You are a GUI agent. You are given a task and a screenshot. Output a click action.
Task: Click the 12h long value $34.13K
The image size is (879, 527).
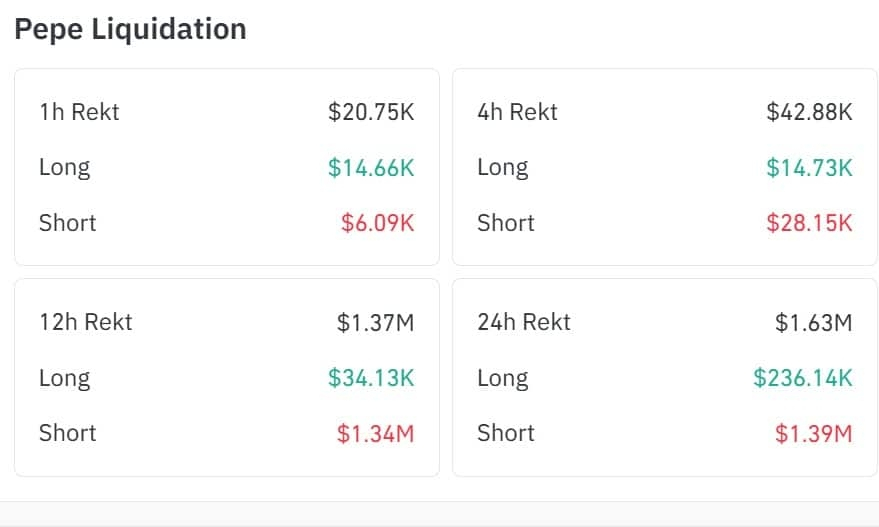[371, 378]
